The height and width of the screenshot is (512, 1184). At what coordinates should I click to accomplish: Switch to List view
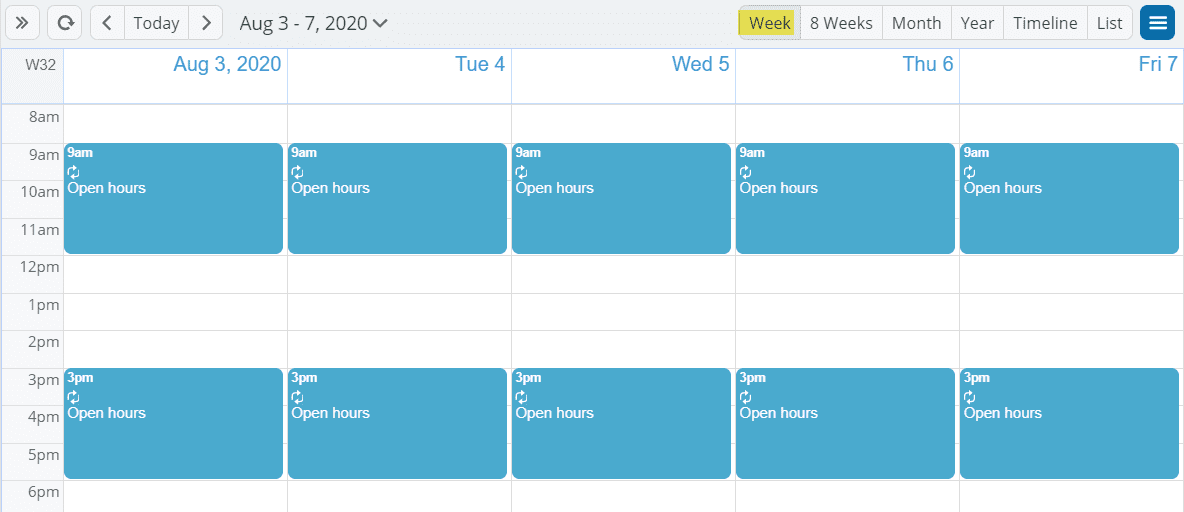pos(1109,23)
